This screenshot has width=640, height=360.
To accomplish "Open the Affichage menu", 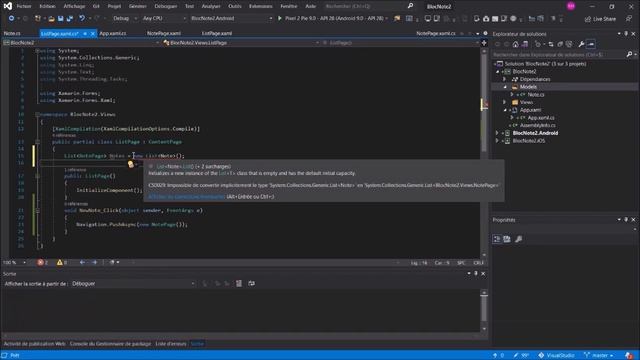I will point(74,6).
